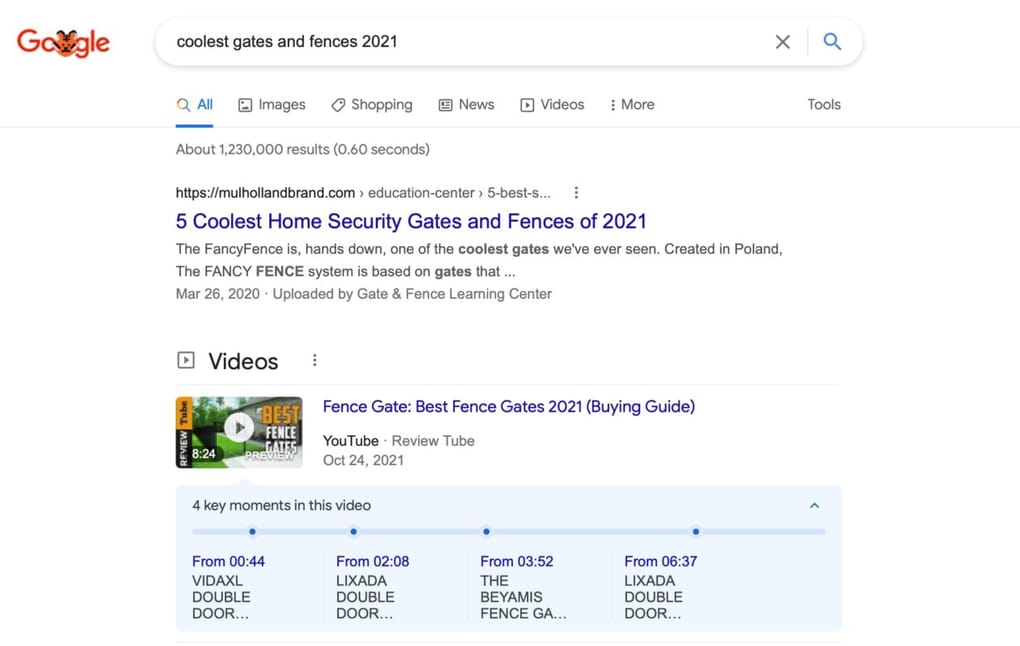
Task: Click the Google doodle logo
Action: 63,42
